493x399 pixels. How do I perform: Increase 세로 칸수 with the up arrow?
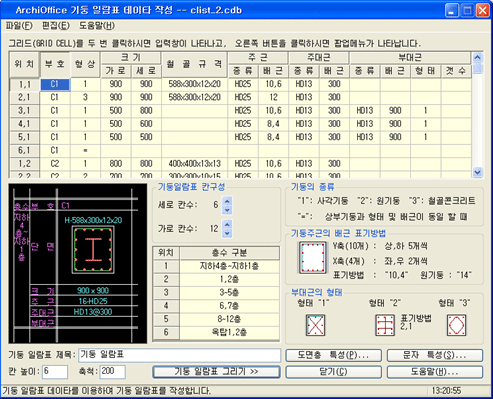point(227,201)
